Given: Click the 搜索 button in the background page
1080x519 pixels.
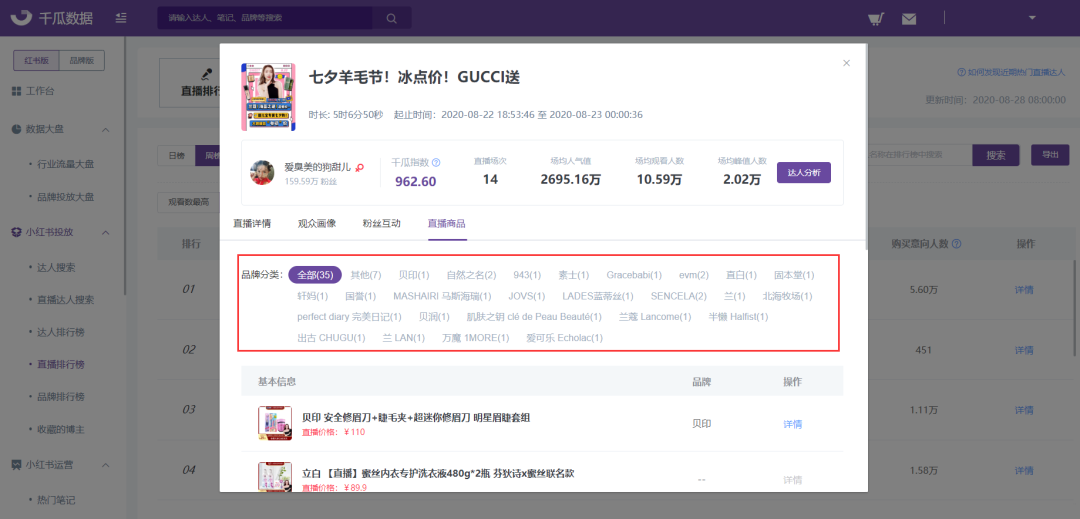Looking at the screenshot, I should click(996, 155).
